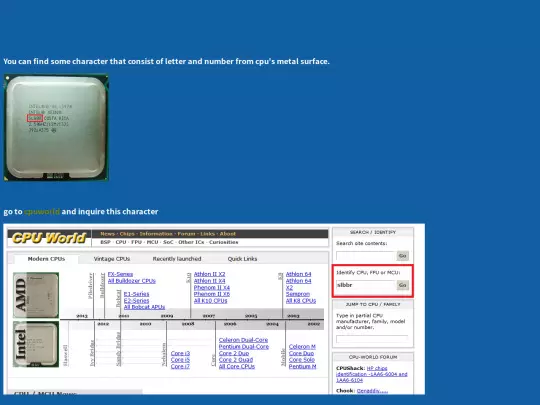The width and height of the screenshot is (540, 405).
Task: Open the Athlon II X2 link
Action: [209, 274]
